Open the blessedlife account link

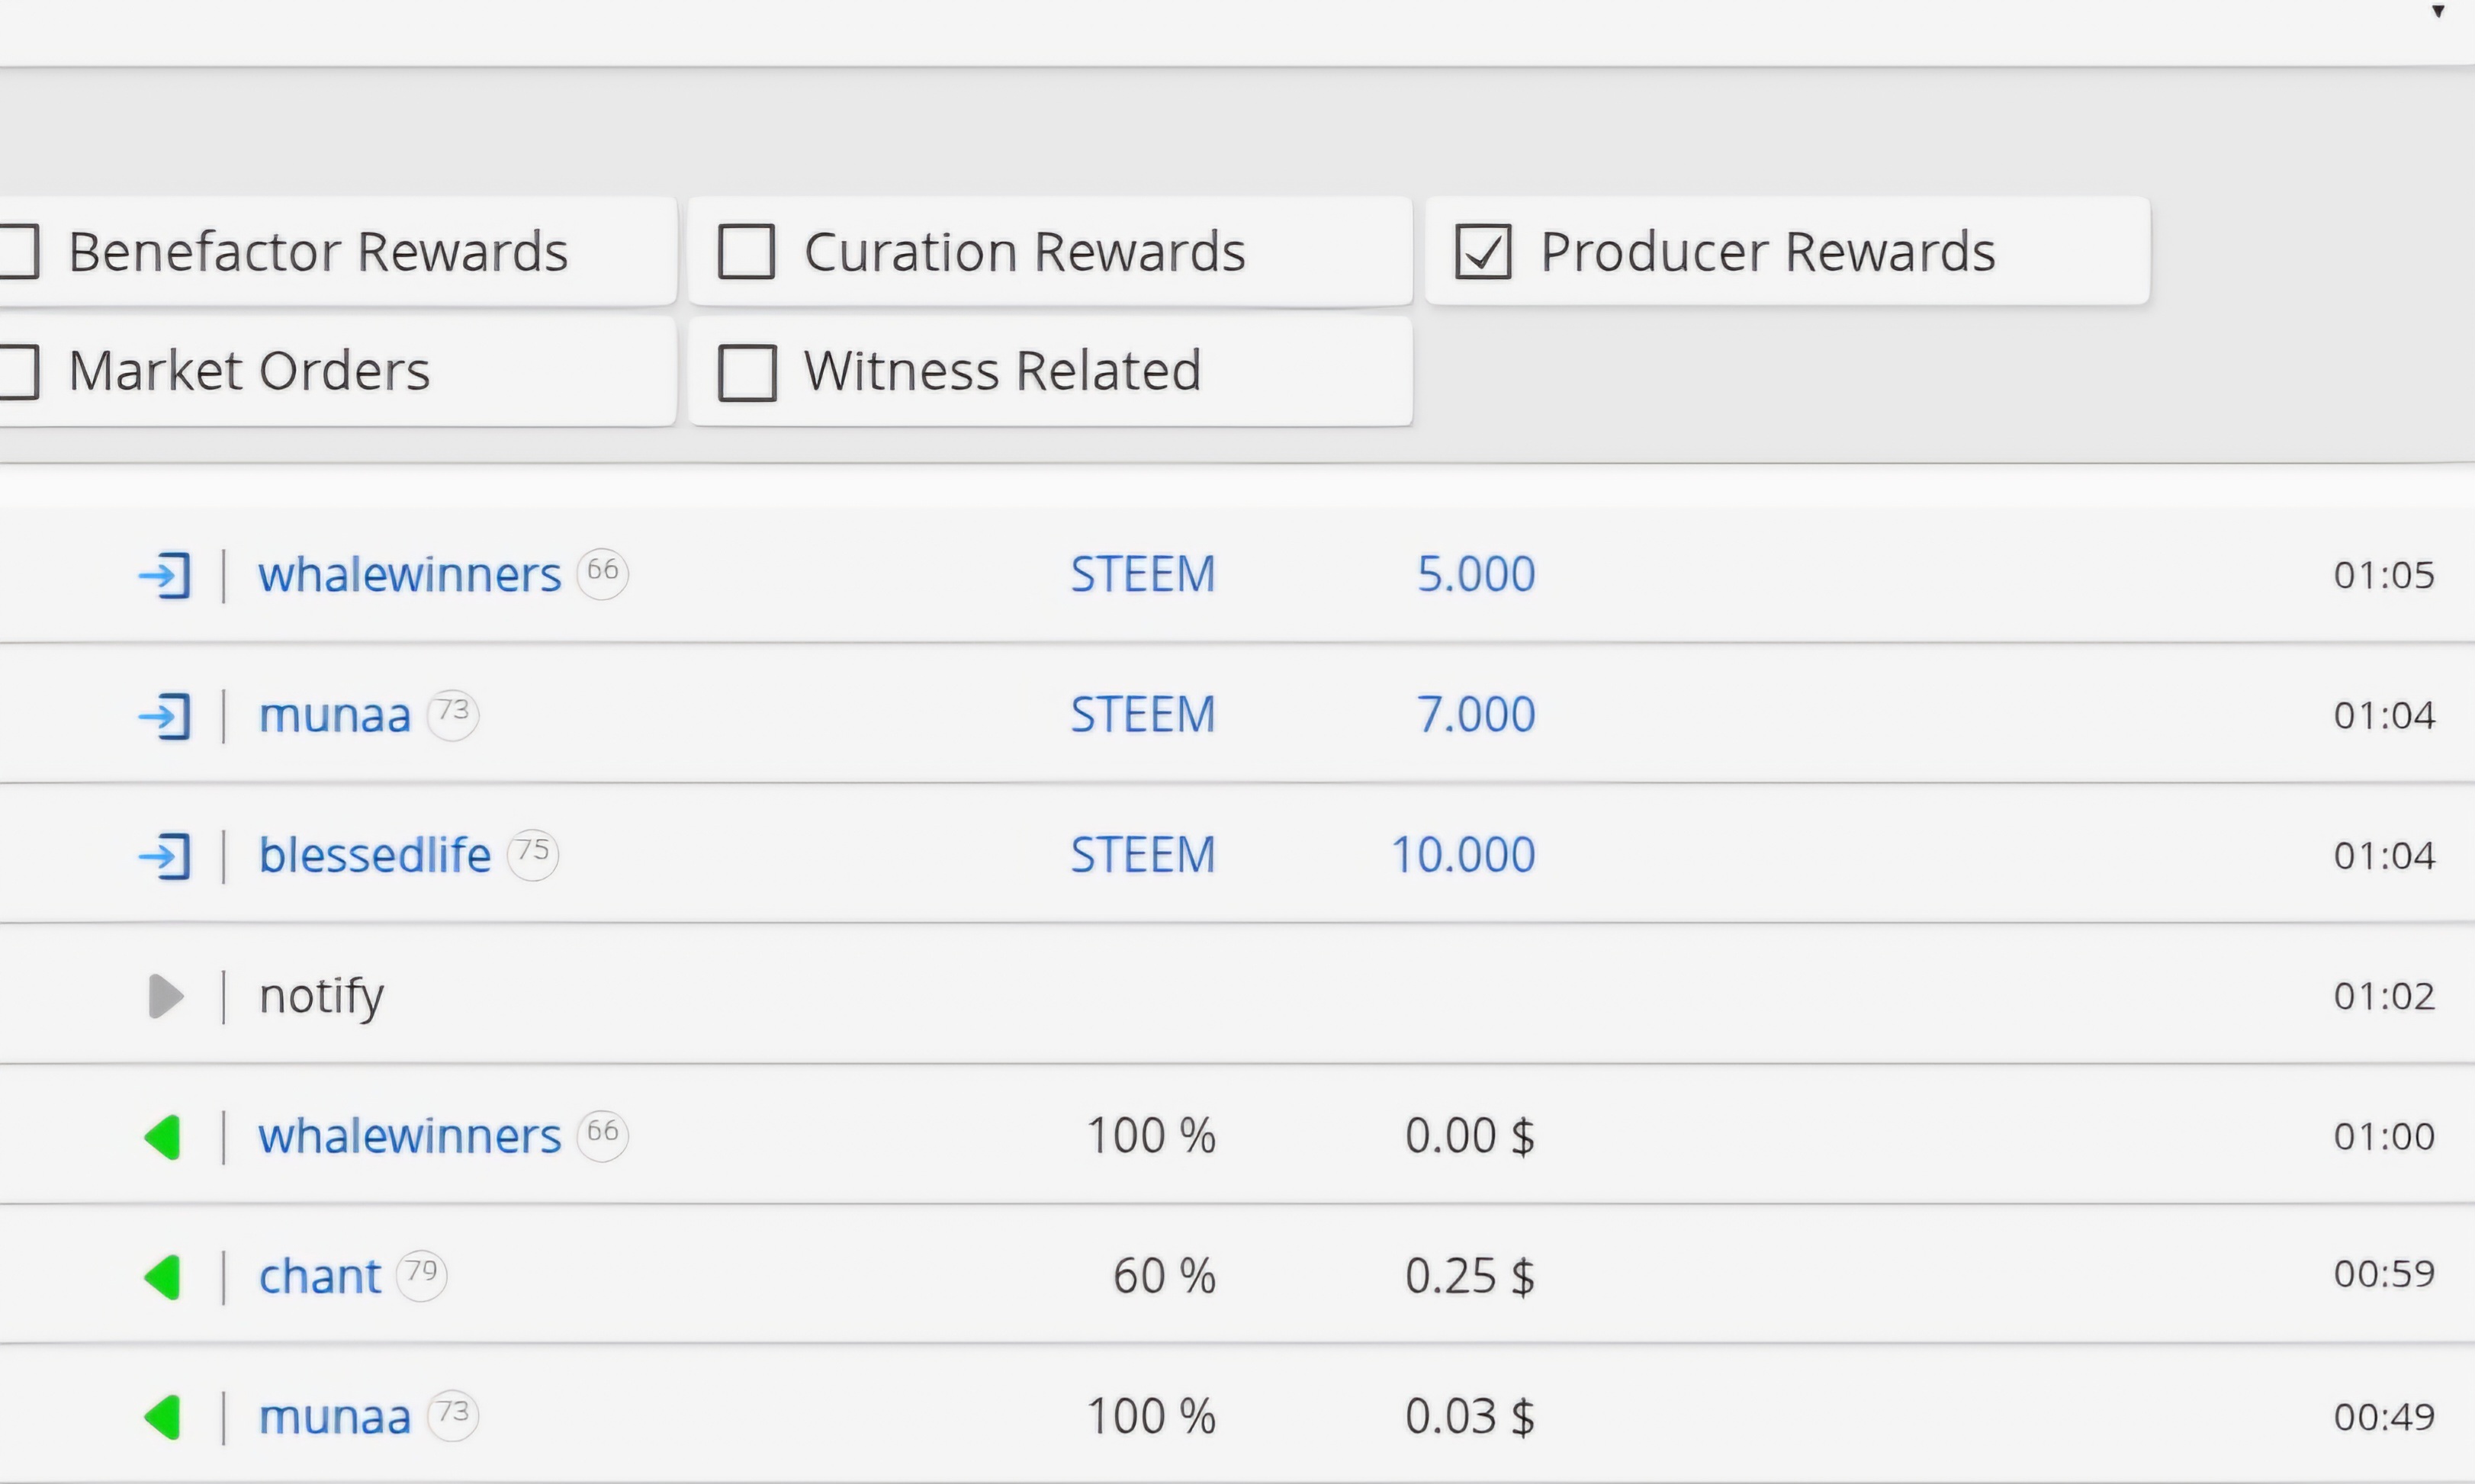pyautogui.click(x=374, y=855)
